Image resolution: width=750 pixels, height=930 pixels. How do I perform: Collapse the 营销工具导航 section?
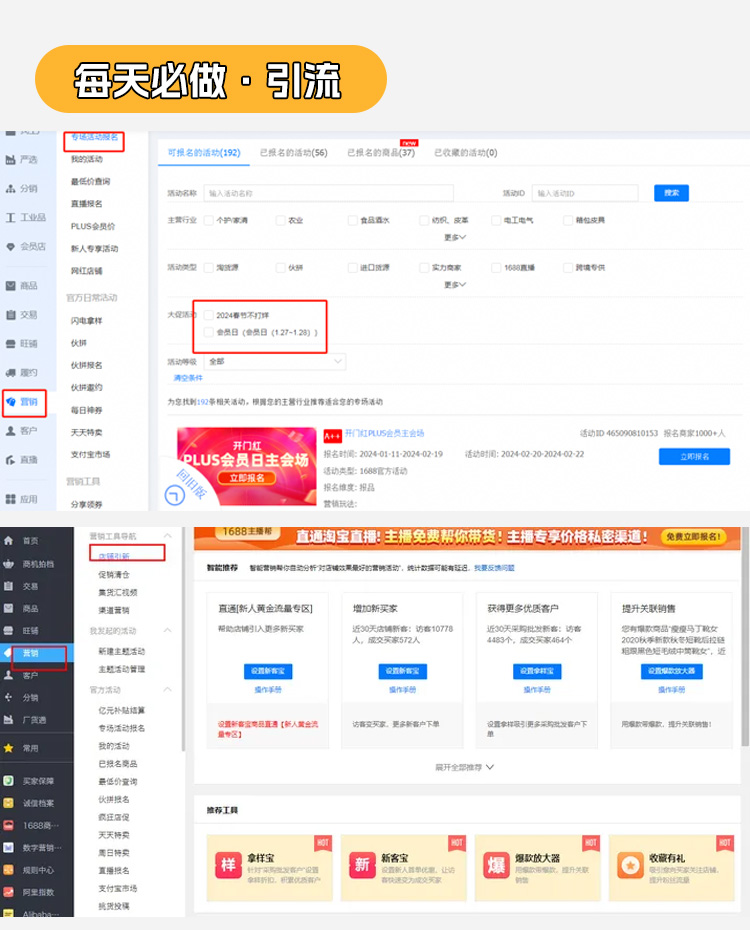[168, 536]
